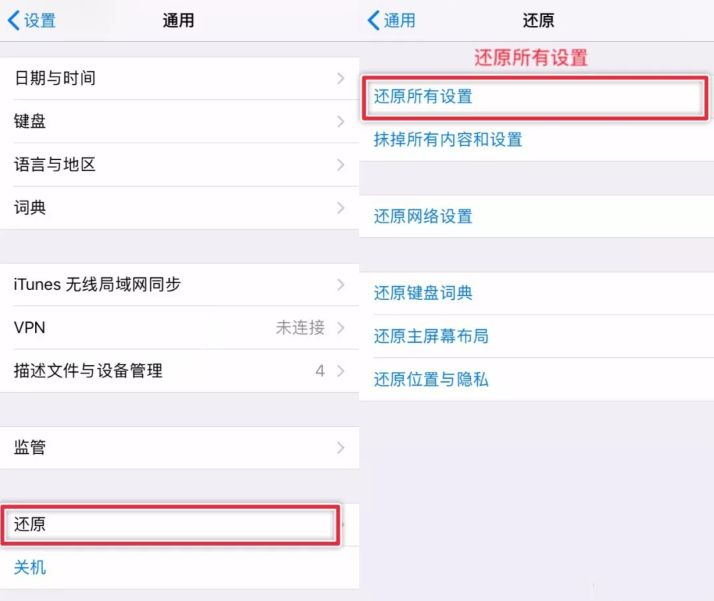Go back to 设置 from 通用 screen
The width and height of the screenshot is (714, 601).
tap(32, 20)
